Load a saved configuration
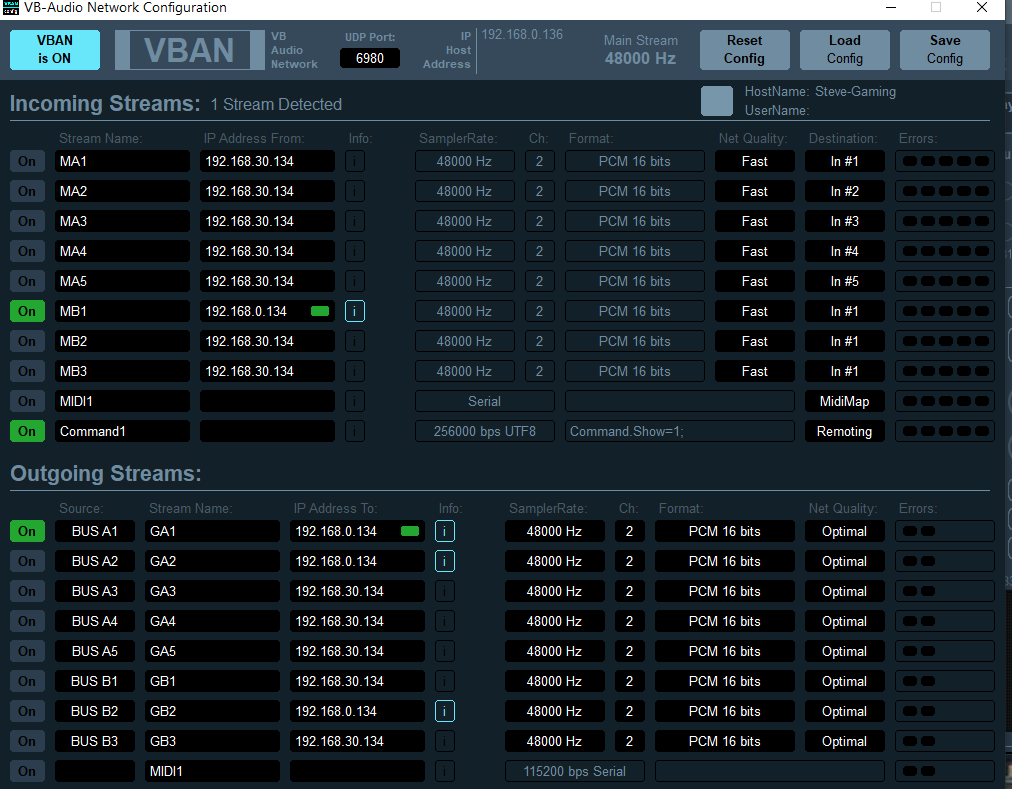This screenshot has width=1012, height=789. coord(844,50)
